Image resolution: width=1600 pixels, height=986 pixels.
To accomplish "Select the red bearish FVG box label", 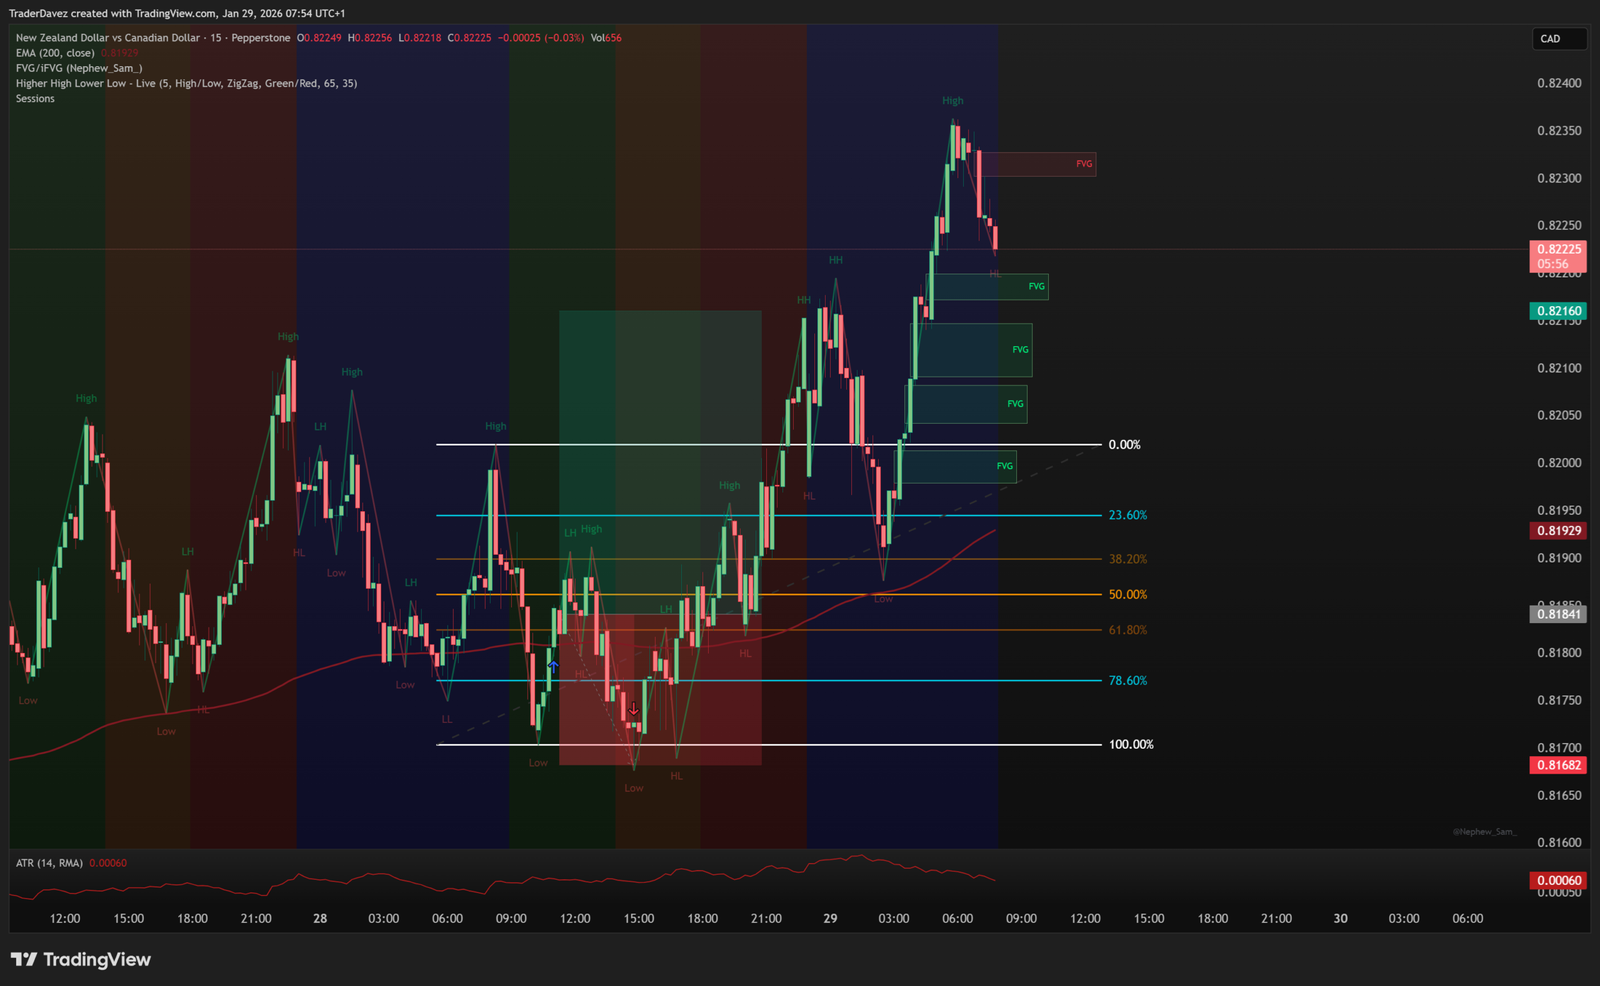I will [1084, 164].
